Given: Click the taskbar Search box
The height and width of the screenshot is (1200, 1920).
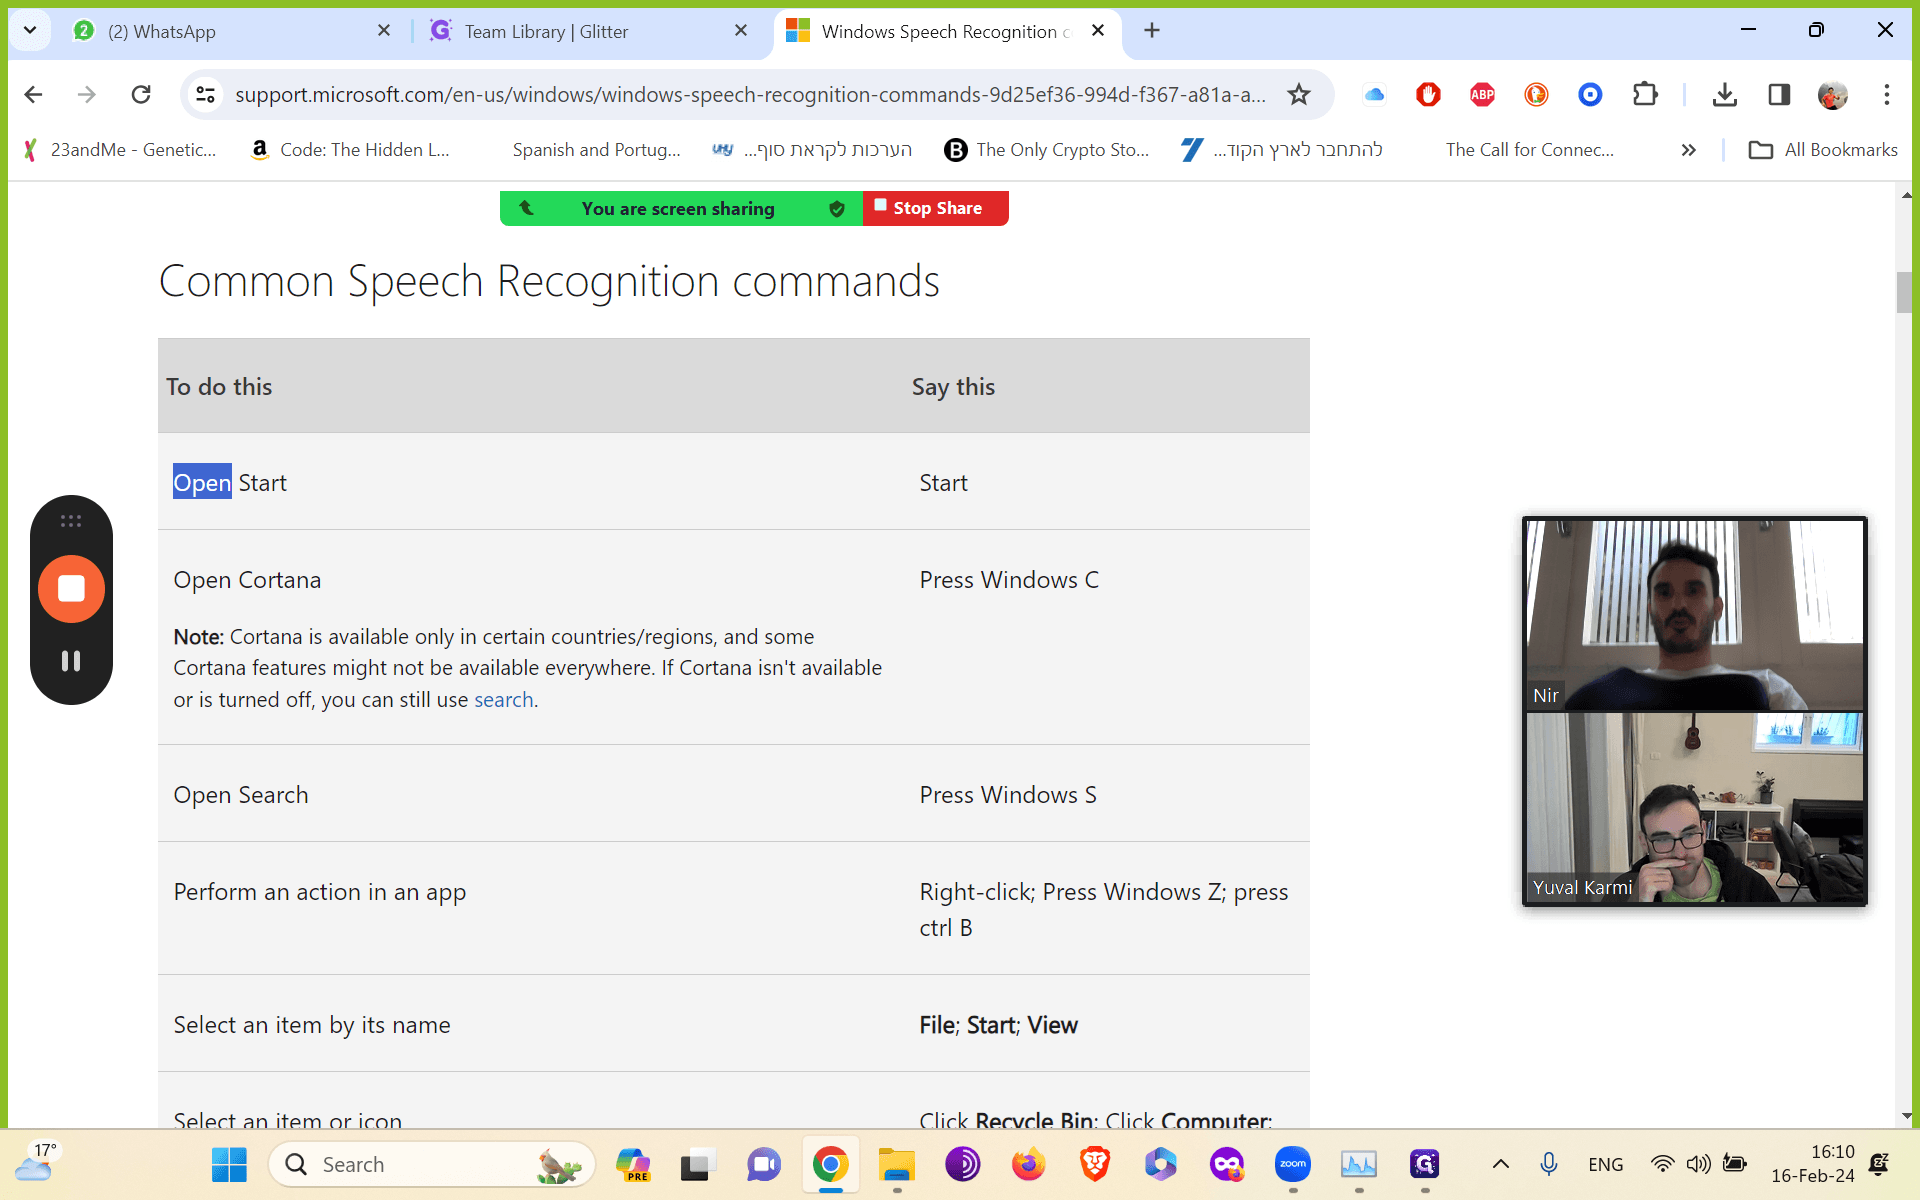Looking at the screenshot, I should click(x=432, y=1164).
